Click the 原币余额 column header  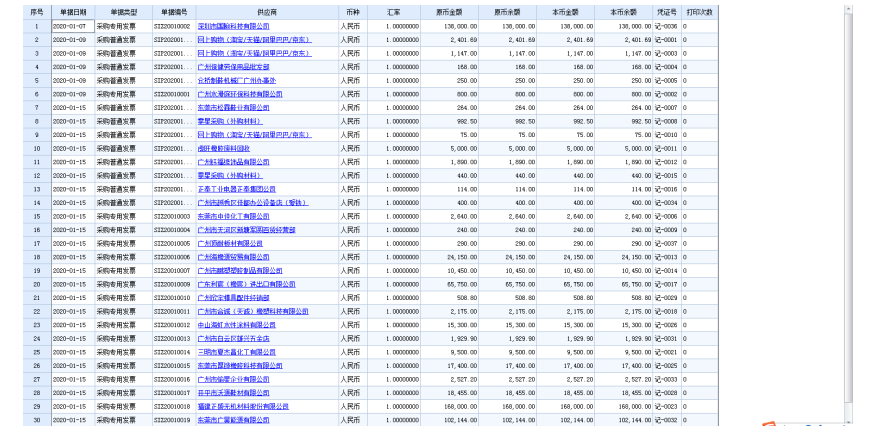[507, 12]
